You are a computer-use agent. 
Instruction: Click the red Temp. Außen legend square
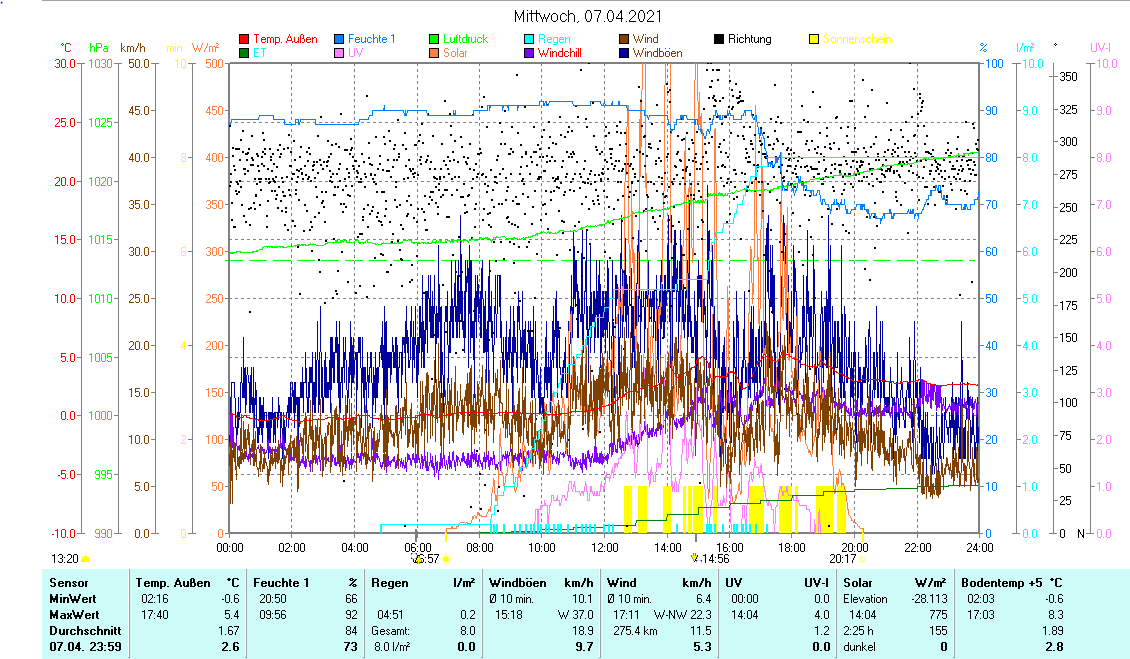click(244, 39)
